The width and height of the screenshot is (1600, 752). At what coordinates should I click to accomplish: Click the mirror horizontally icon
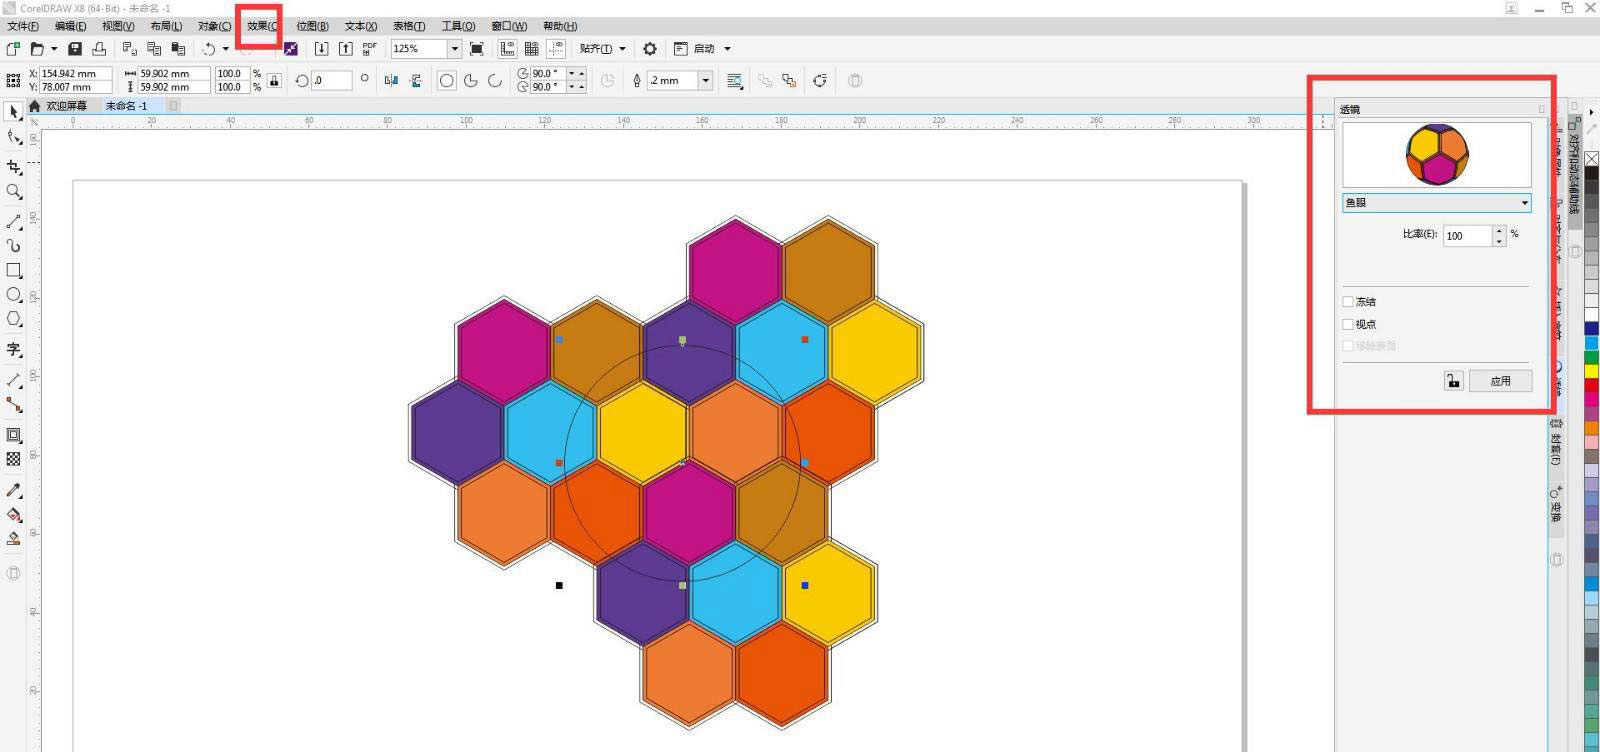coord(391,80)
